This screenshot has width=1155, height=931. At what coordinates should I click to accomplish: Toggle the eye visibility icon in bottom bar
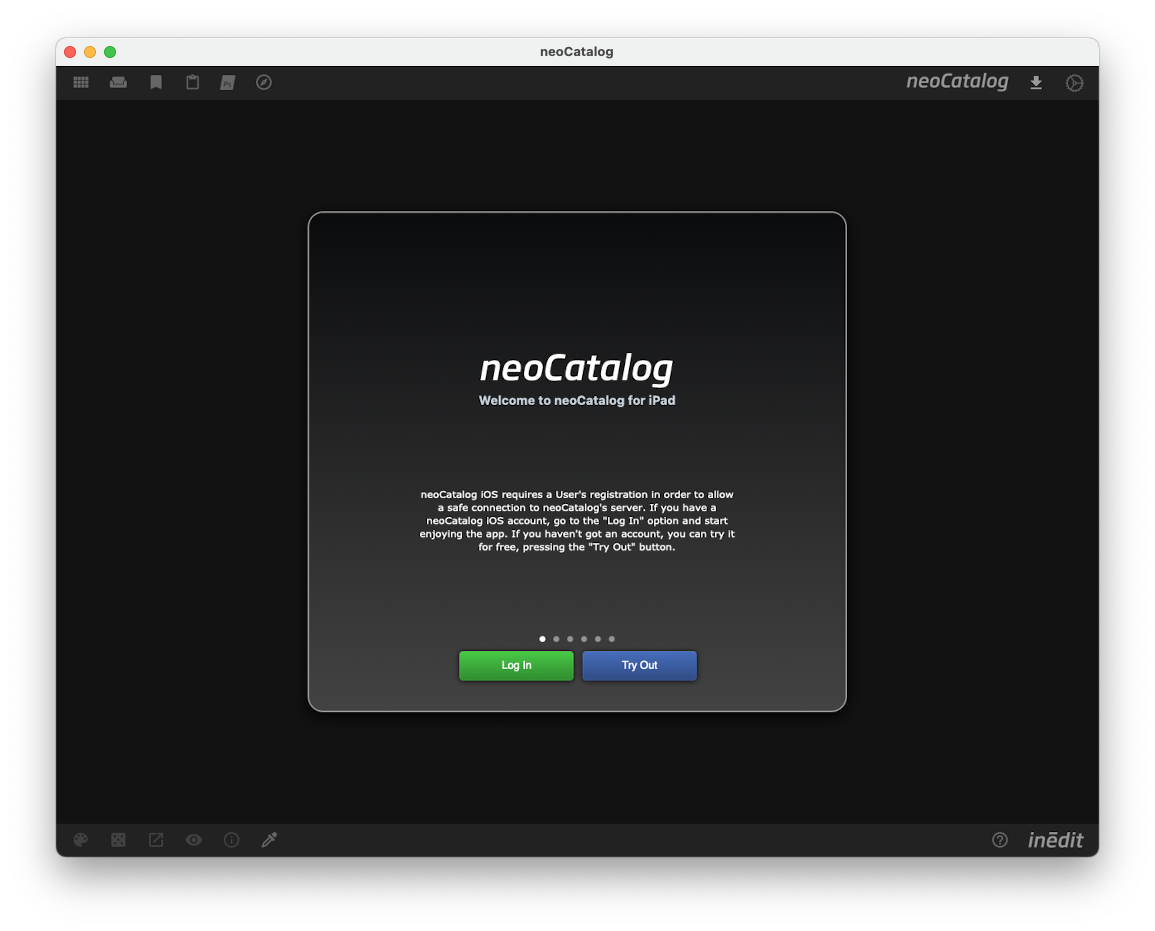[x=194, y=840]
